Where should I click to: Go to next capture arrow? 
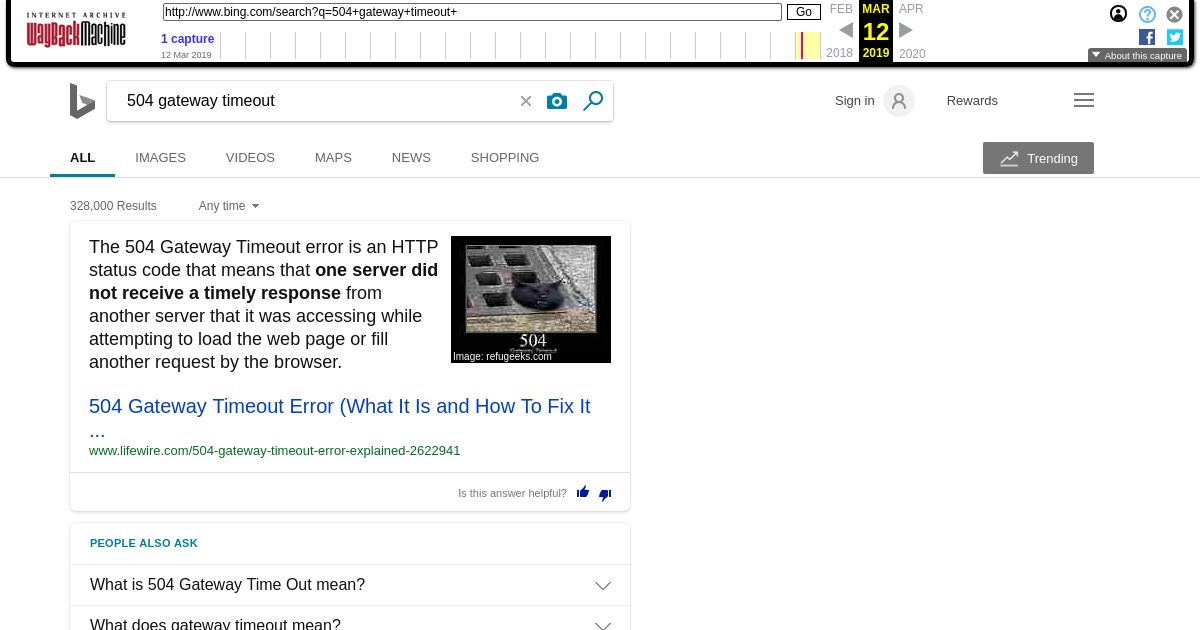[906, 31]
